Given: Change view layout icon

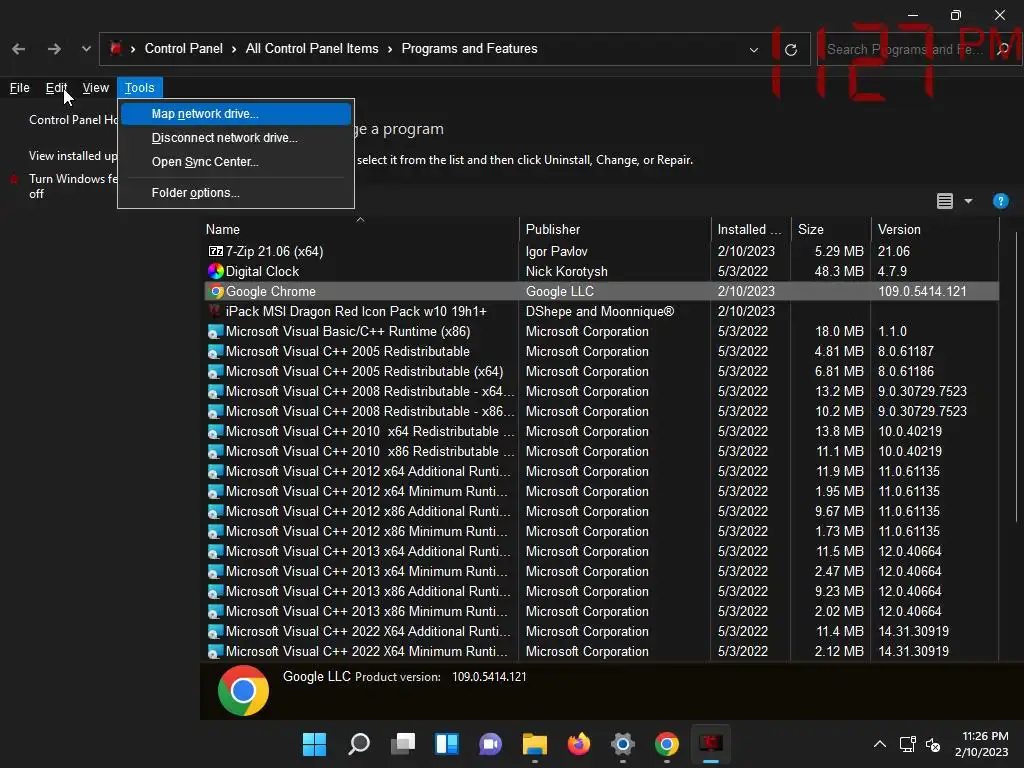Looking at the screenshot, I should [x=944, y=201].
